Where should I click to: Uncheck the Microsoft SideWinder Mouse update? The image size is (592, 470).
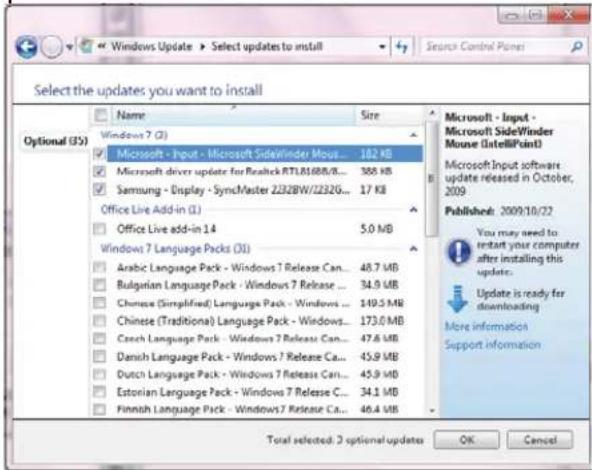click(x=100, y=154)
